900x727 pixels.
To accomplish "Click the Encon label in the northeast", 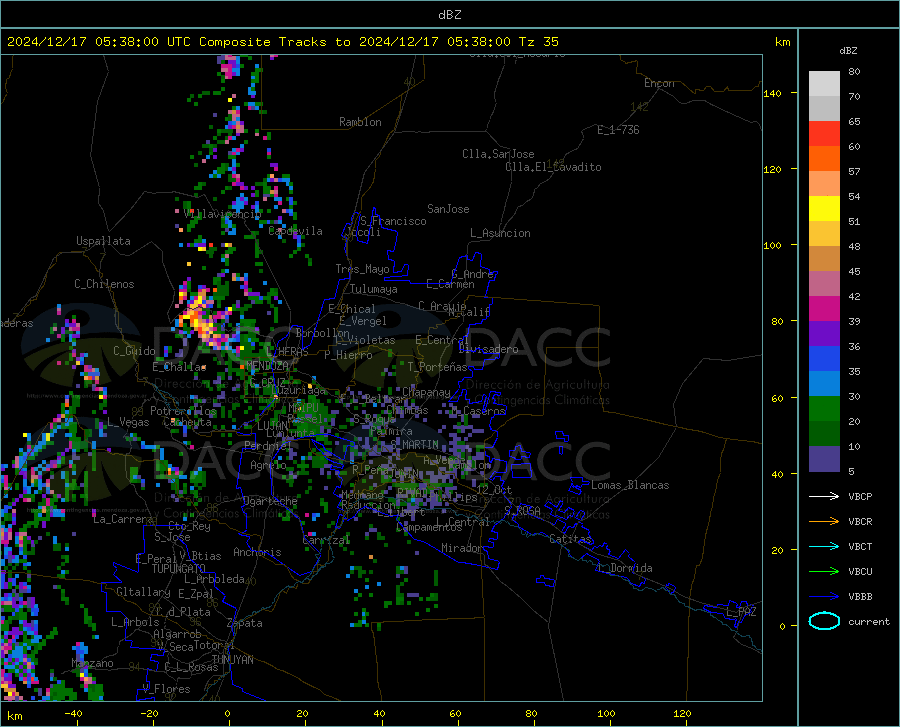I will pos(659,83).
